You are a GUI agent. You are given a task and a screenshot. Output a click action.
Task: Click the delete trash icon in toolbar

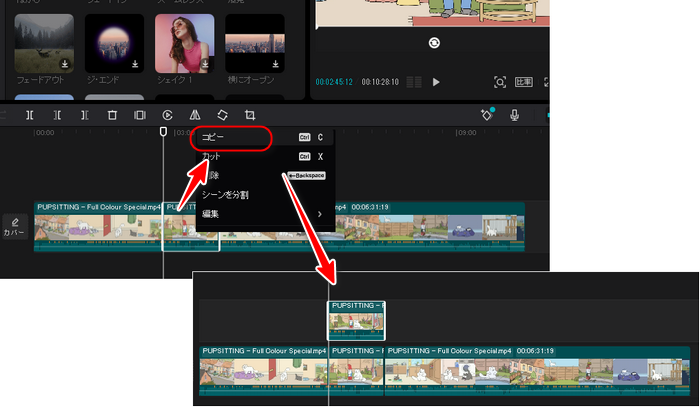(x=112, y=116)
